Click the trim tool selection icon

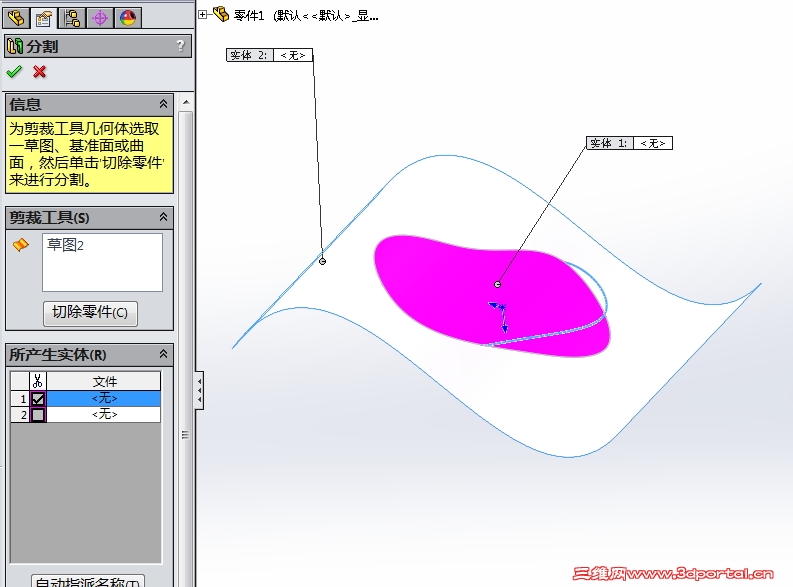point(21,245)
